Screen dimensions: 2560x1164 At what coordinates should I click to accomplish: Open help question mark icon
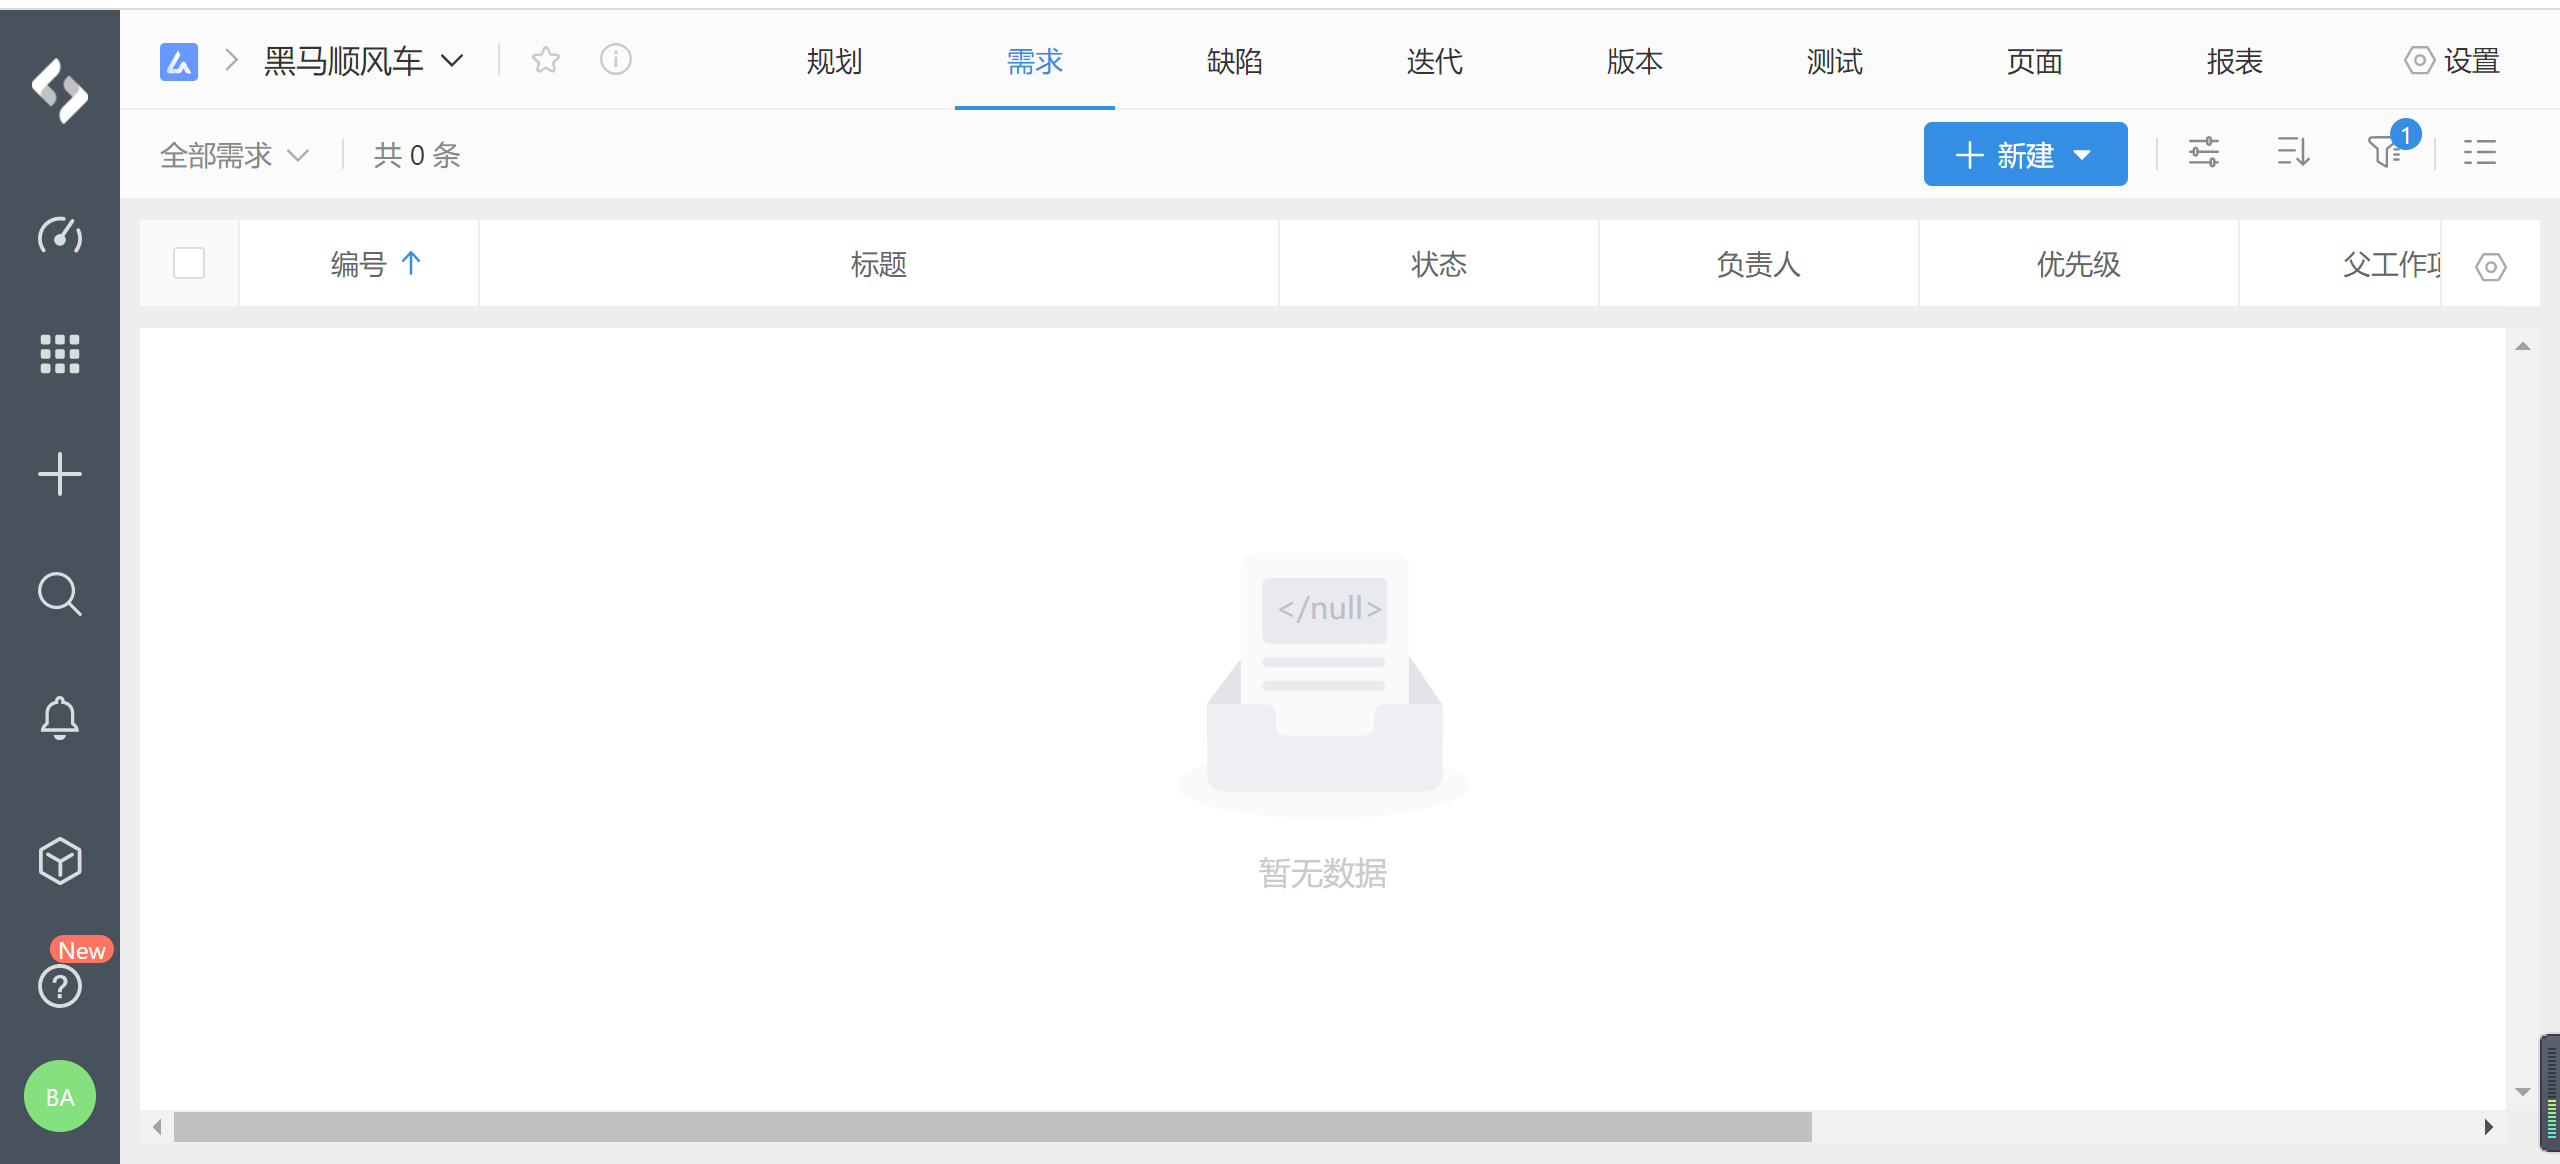[60, 986]
